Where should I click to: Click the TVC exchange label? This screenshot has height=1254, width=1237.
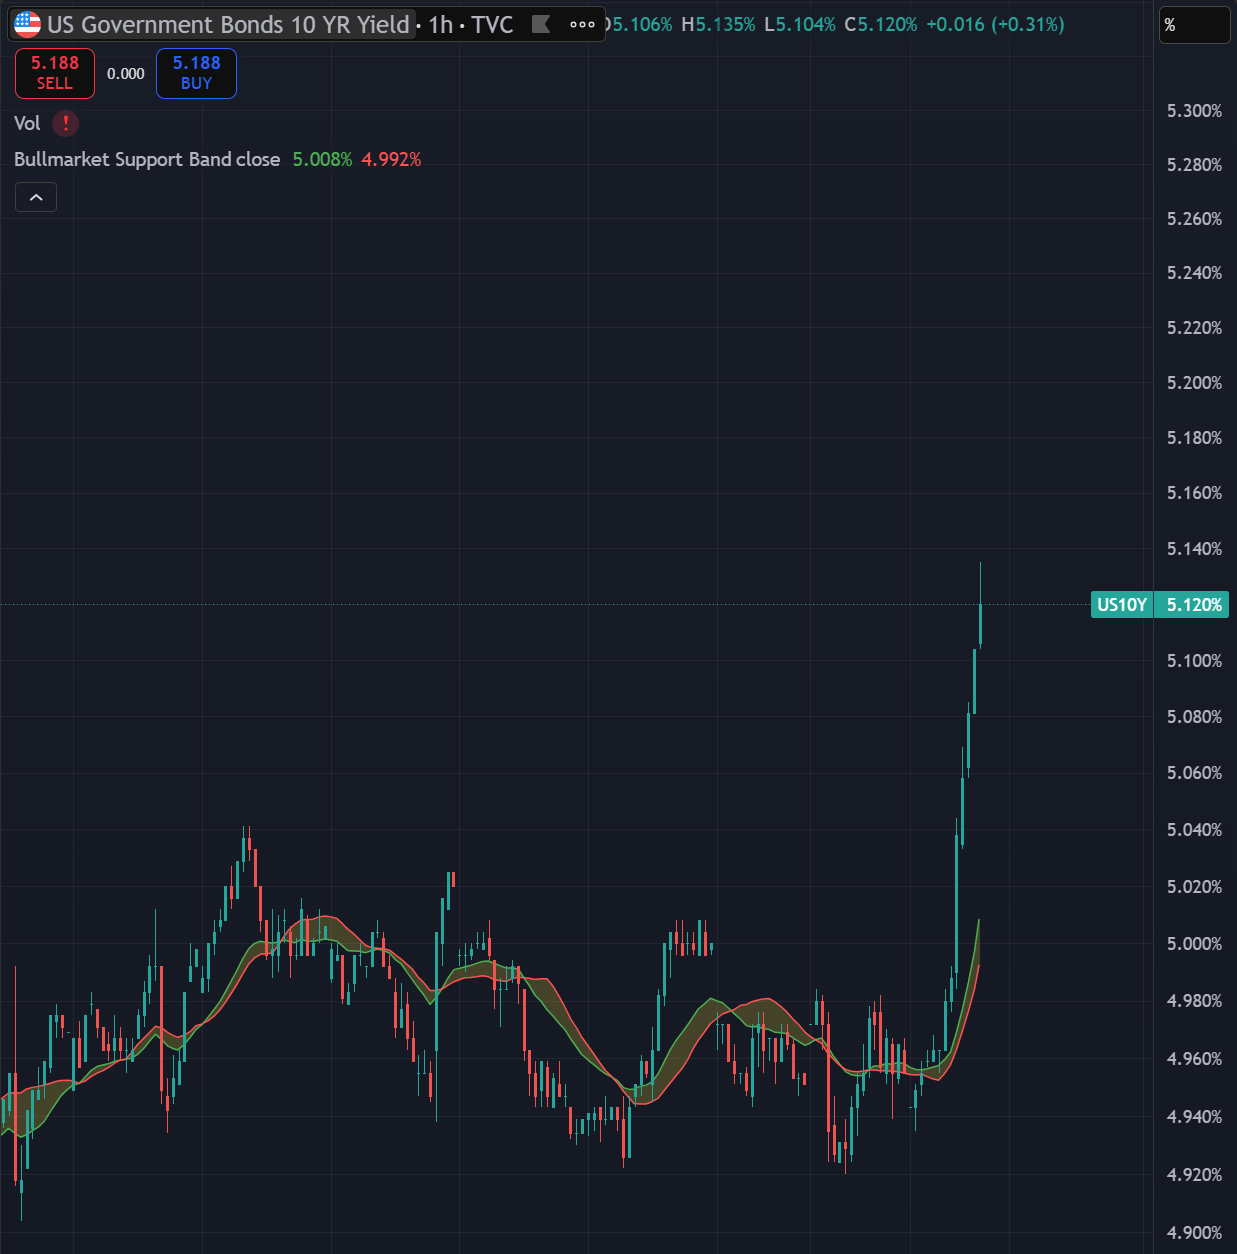[x=492, y=24]
